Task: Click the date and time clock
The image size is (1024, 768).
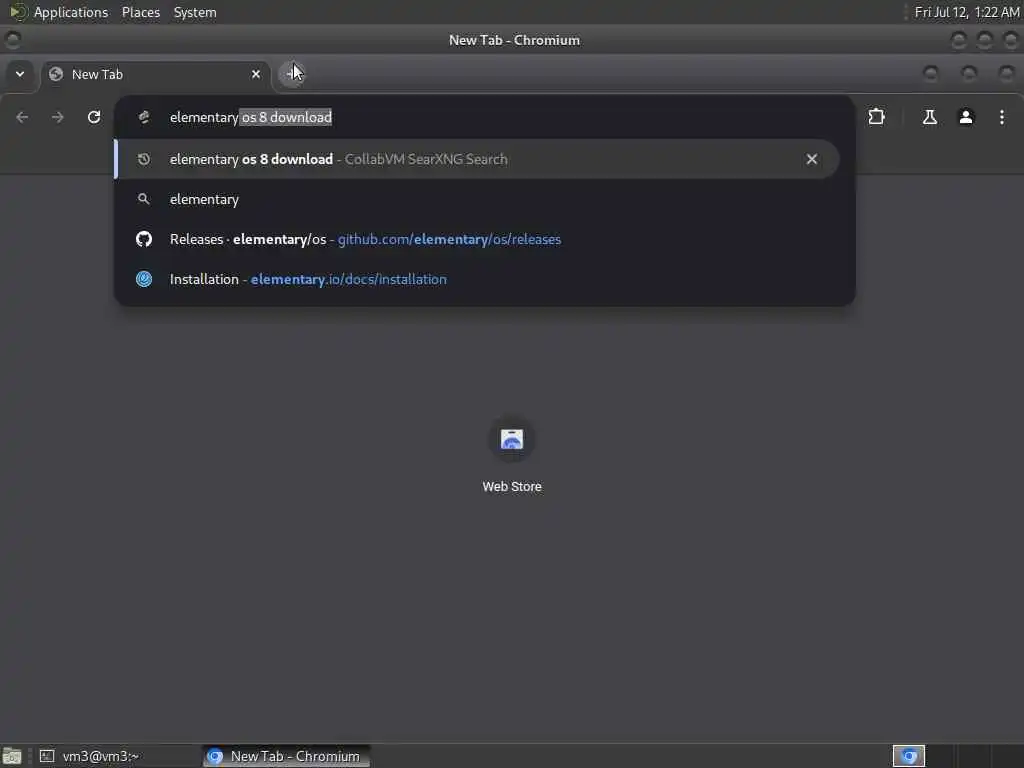Action: click(x=967, y=12)
